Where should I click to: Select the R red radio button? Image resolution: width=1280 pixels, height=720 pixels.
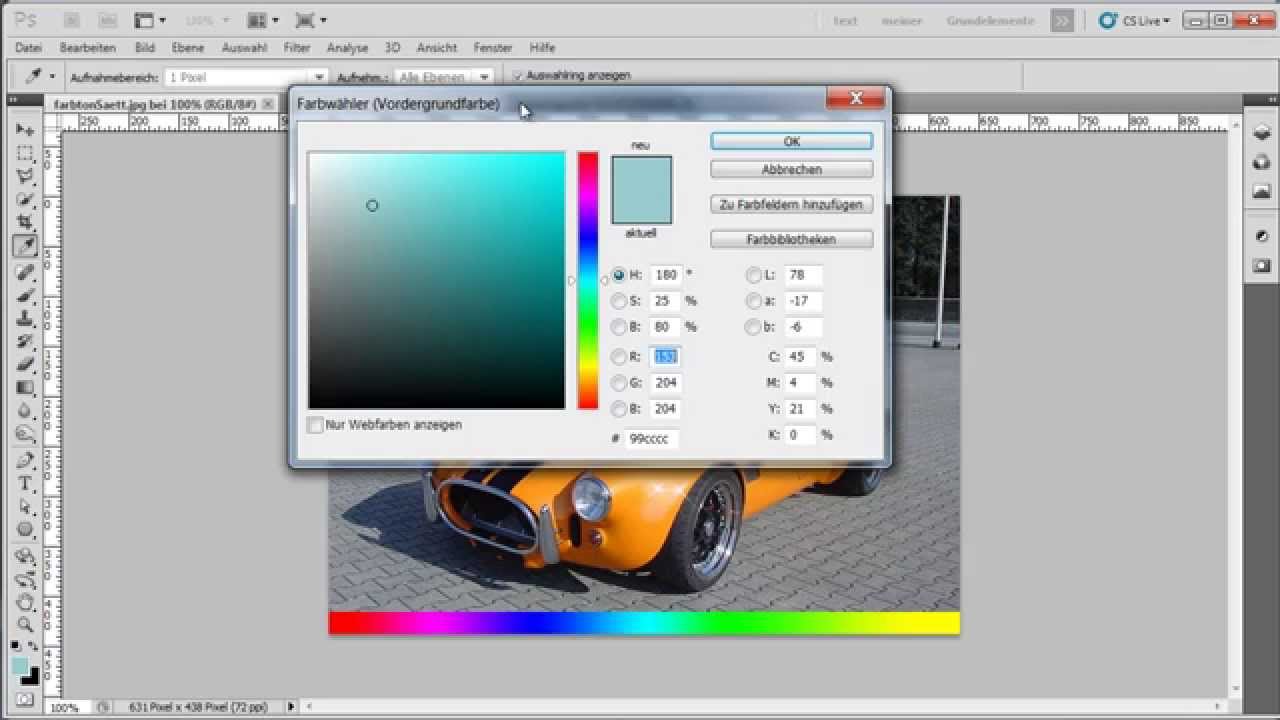(619, 357)
